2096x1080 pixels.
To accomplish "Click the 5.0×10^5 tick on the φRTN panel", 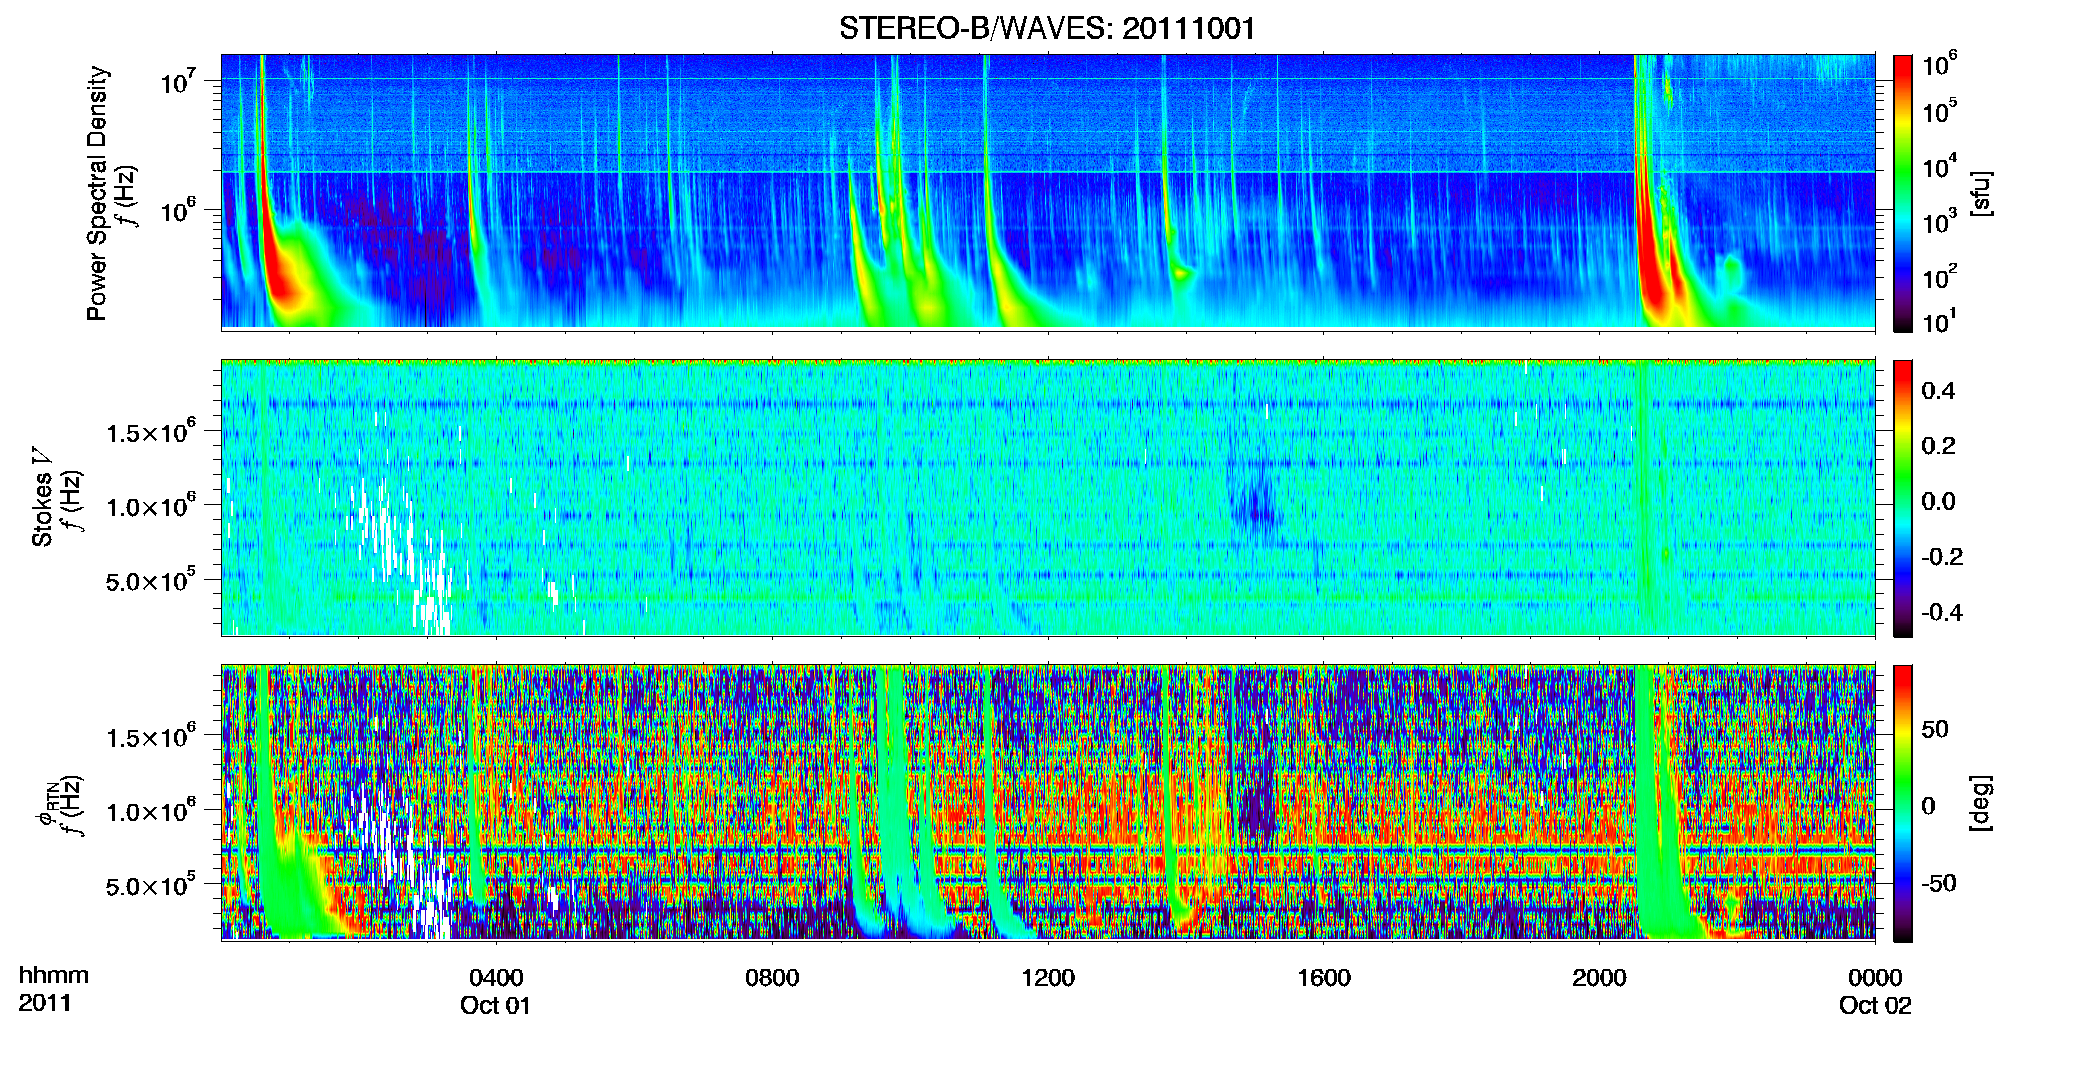I will 151,885.
